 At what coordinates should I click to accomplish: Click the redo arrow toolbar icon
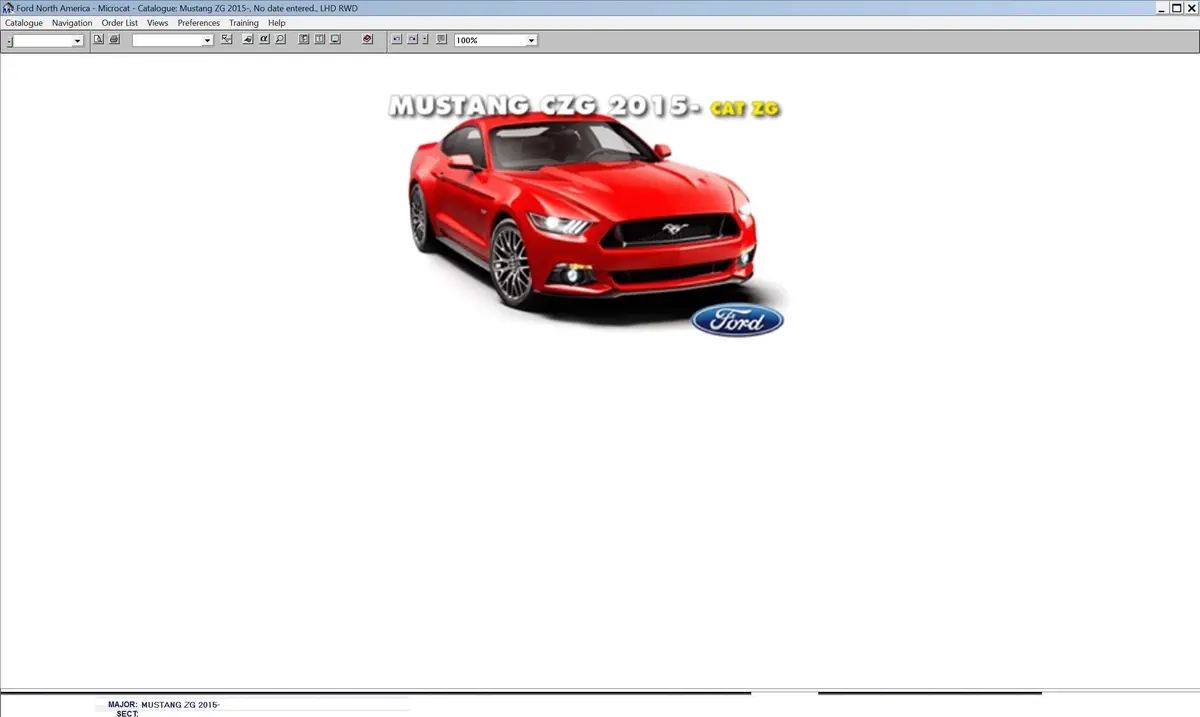point(412,40)
